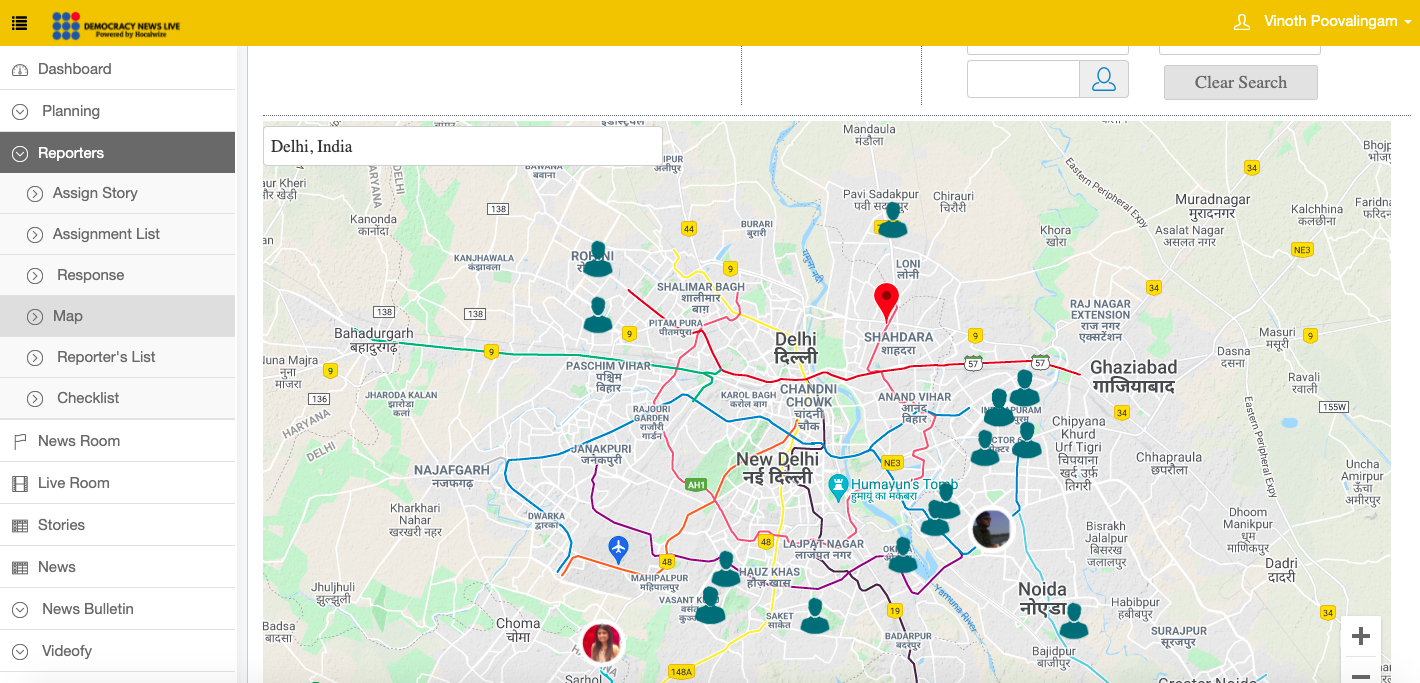This screenshot has width=1420, height=683.
Task: Click the airport icon on the map
Action: pos(619,548)
